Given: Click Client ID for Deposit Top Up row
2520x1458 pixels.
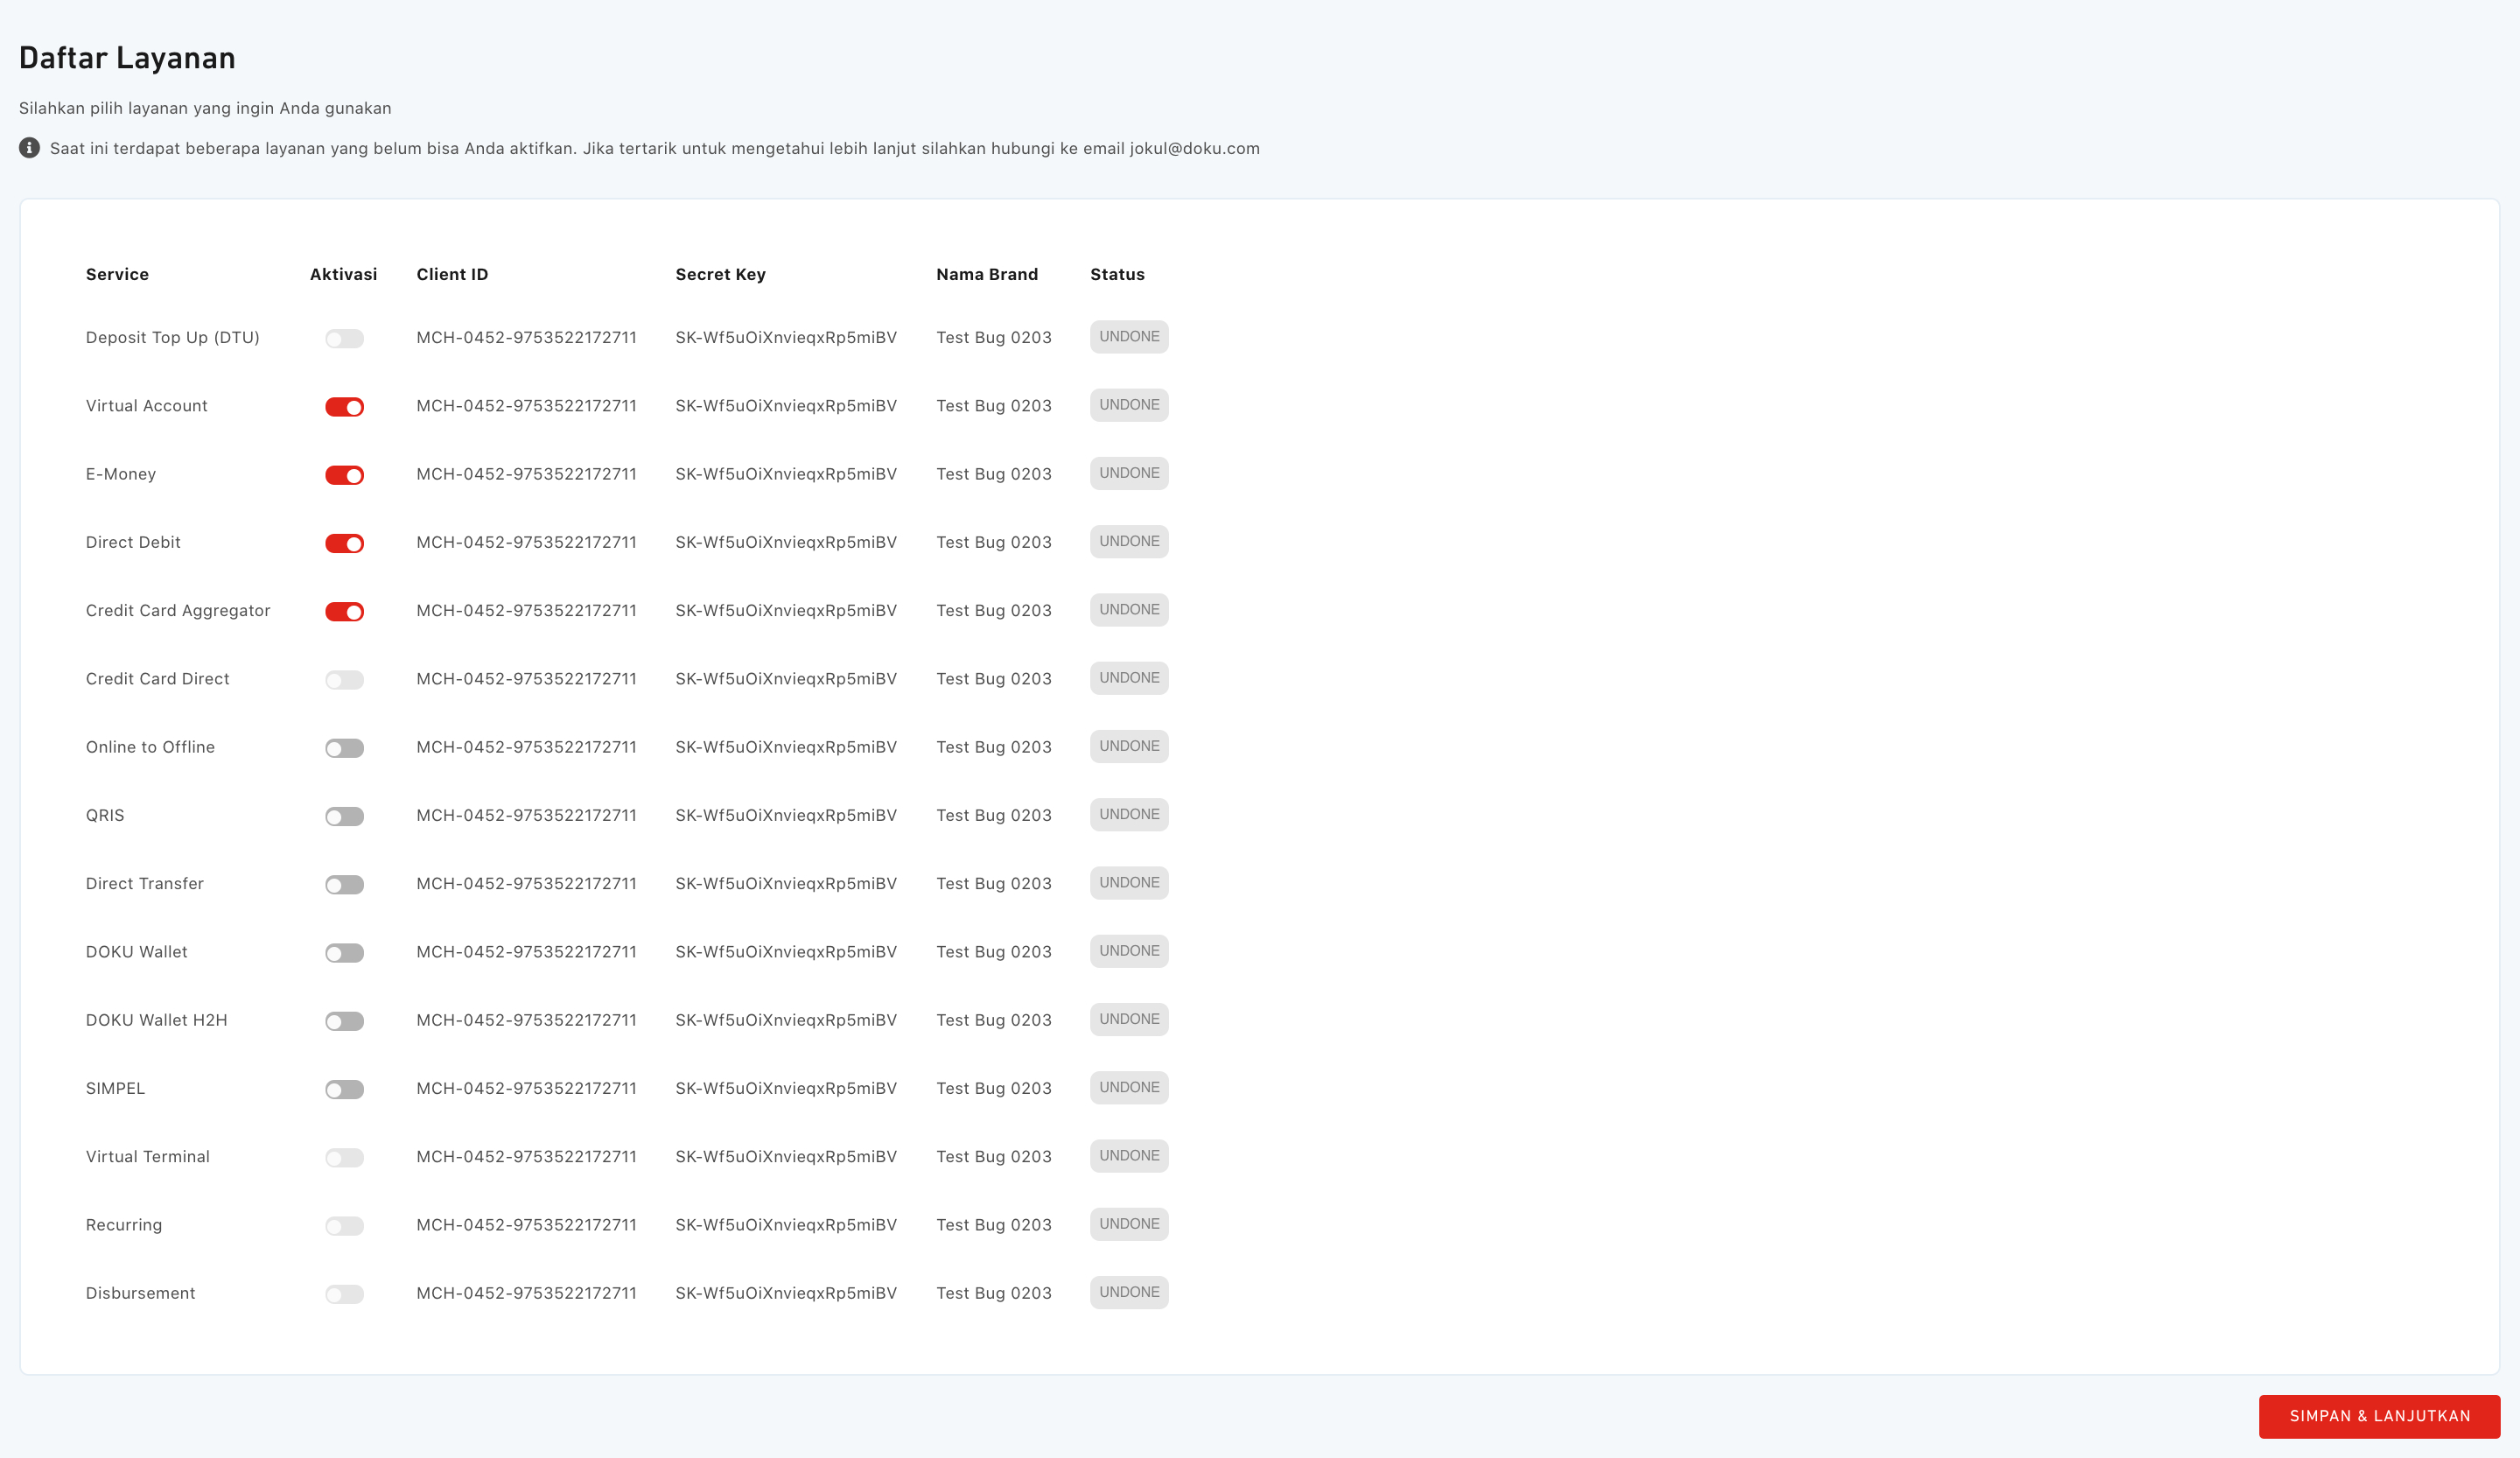Looking at the screenshot, I should pyautogui.click(x=524, y=337).
